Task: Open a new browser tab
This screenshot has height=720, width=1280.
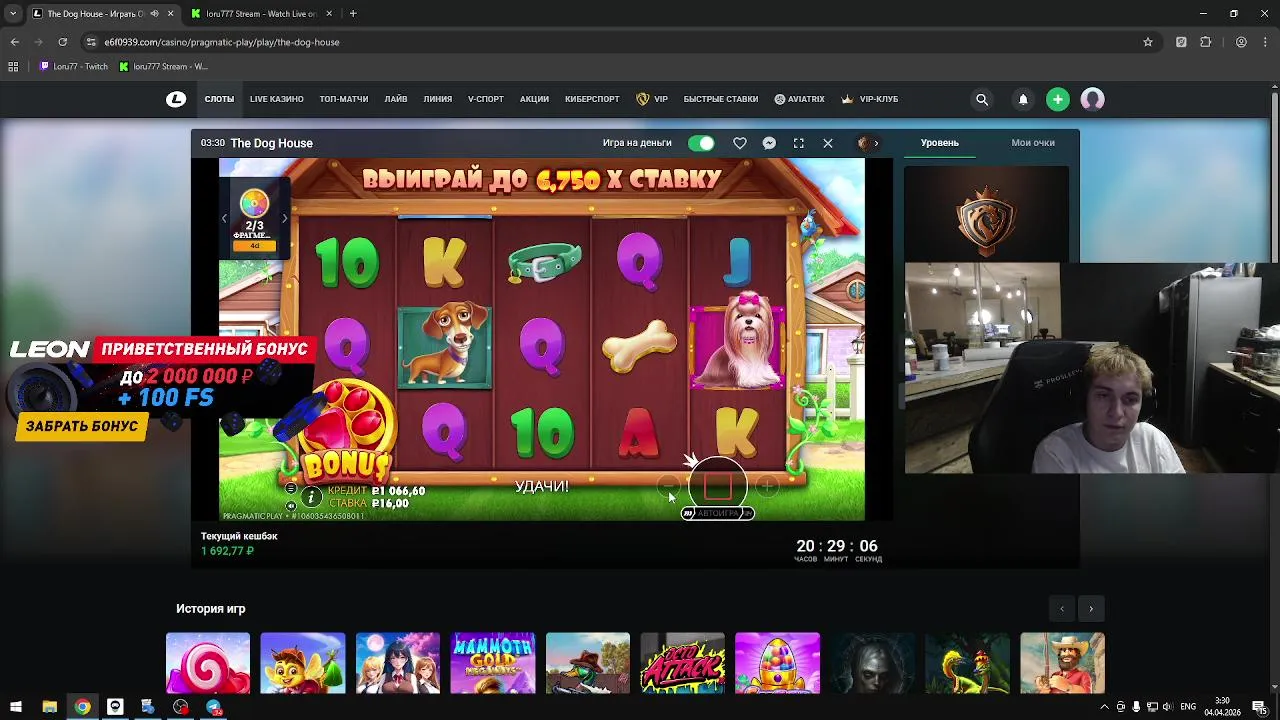Action: pos(353,14)
